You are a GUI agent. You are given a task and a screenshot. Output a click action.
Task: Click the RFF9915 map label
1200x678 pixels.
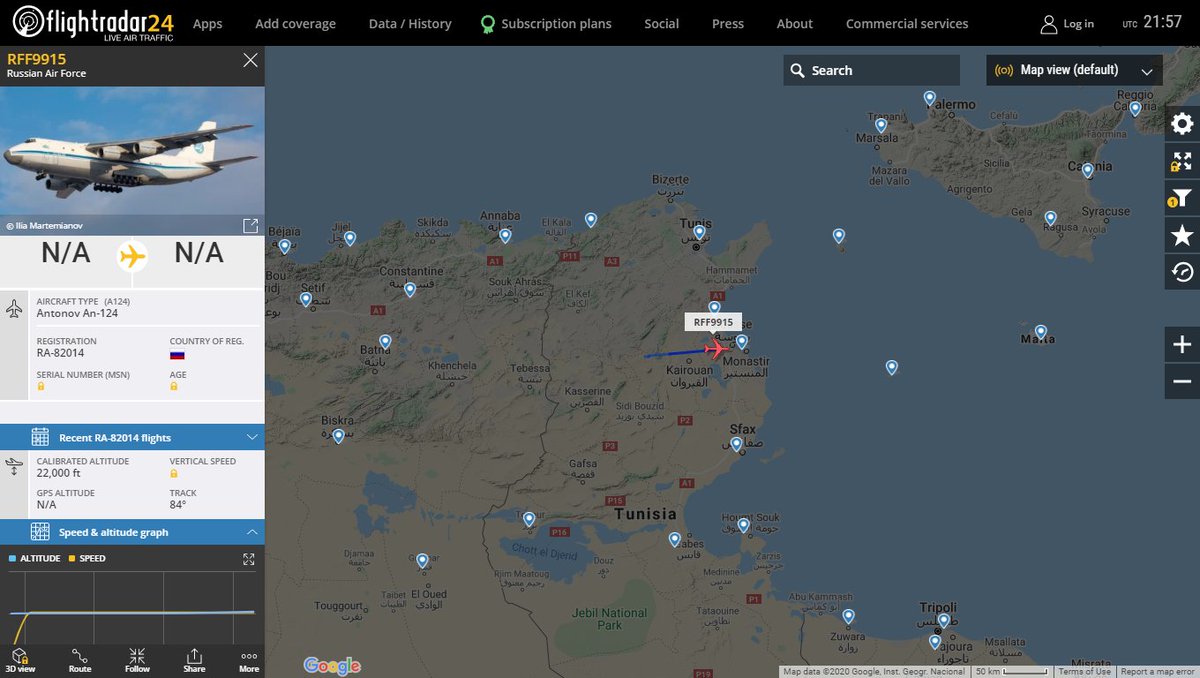[713, 322]
